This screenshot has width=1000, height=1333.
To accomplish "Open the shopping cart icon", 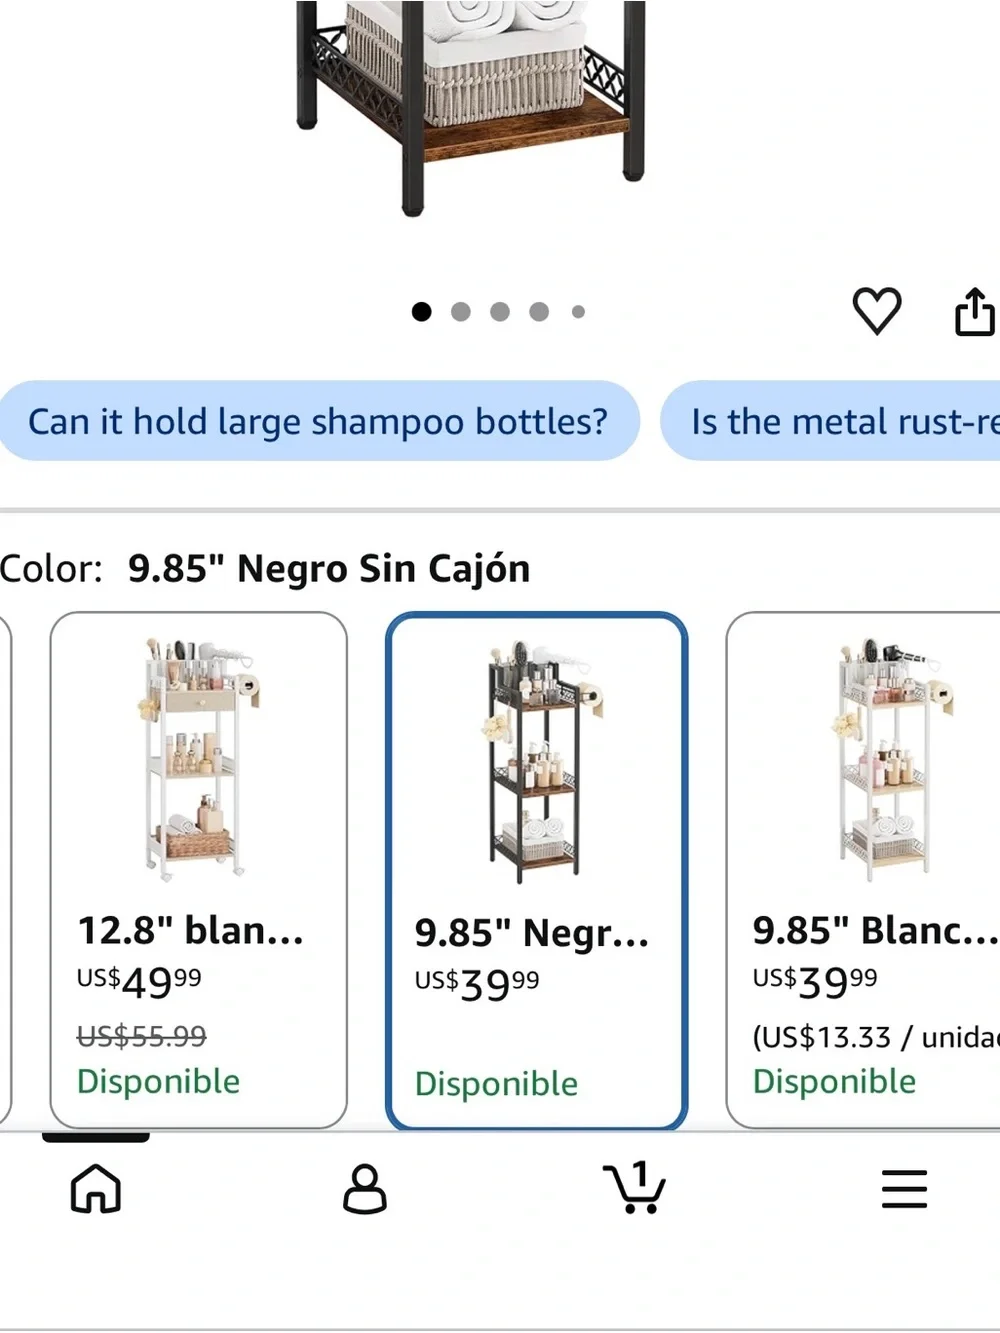I will pyautogui.click(x=635, y=1187).
